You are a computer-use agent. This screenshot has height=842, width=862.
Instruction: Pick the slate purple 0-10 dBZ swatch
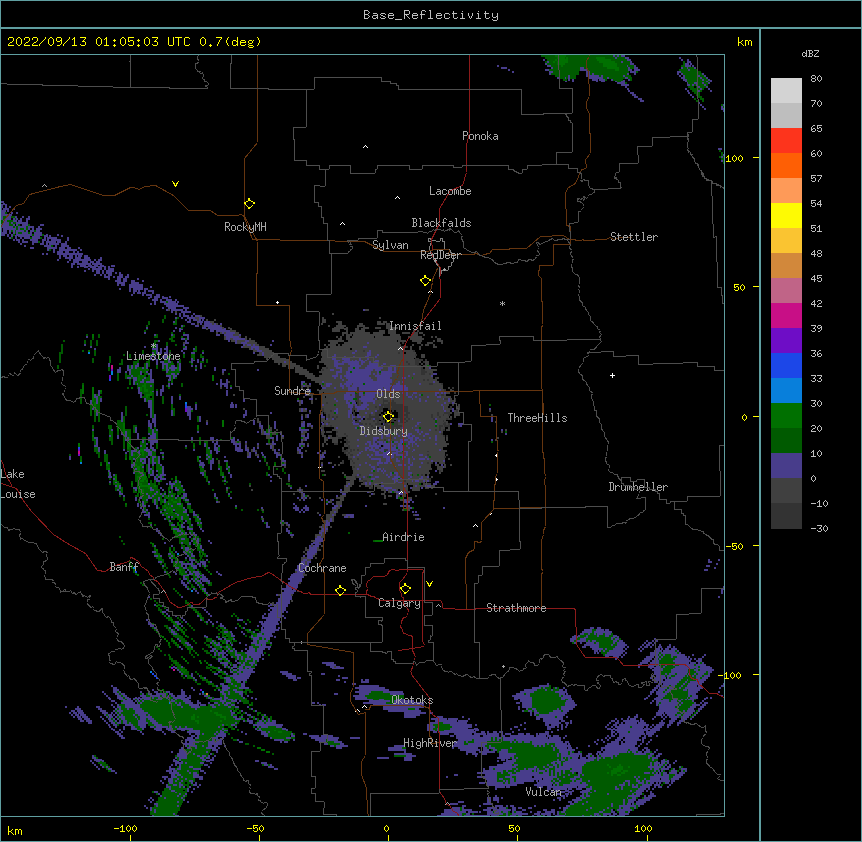pyautogui.click(x=786, y=466)
